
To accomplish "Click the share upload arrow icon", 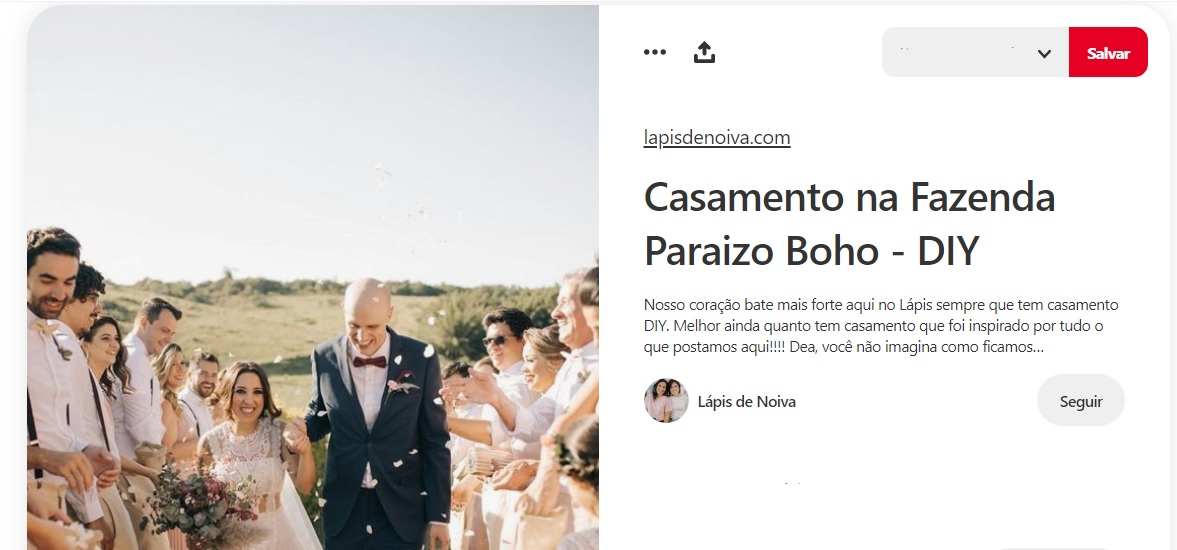I will coord(704,53).
